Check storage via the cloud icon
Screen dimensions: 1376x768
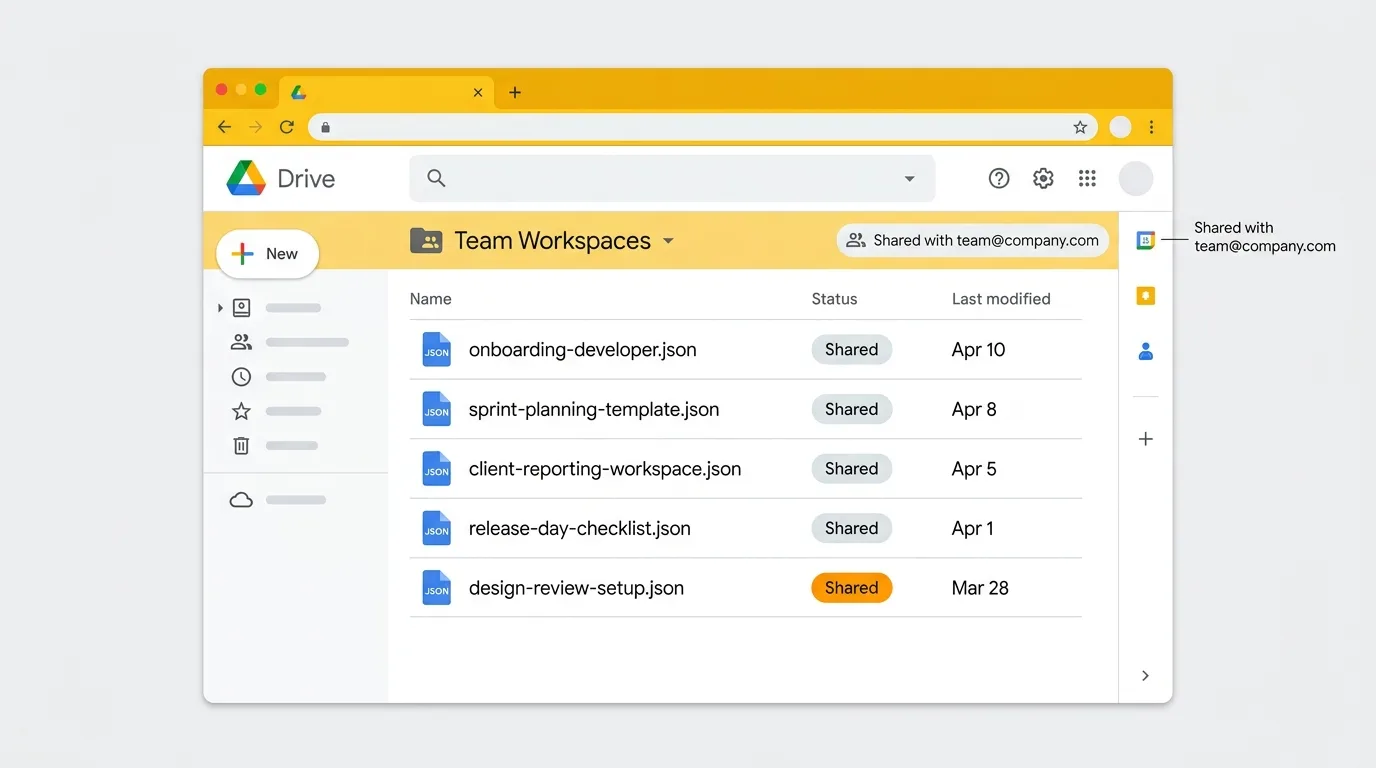240,499
